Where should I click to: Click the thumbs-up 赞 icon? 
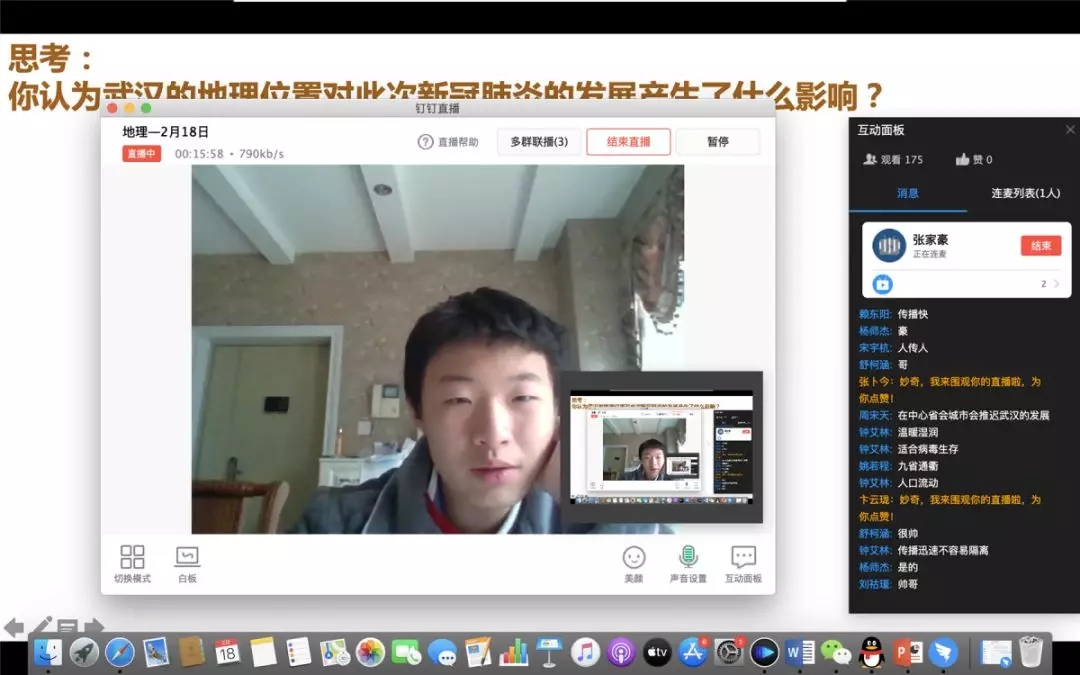click(x=962, y=159)
